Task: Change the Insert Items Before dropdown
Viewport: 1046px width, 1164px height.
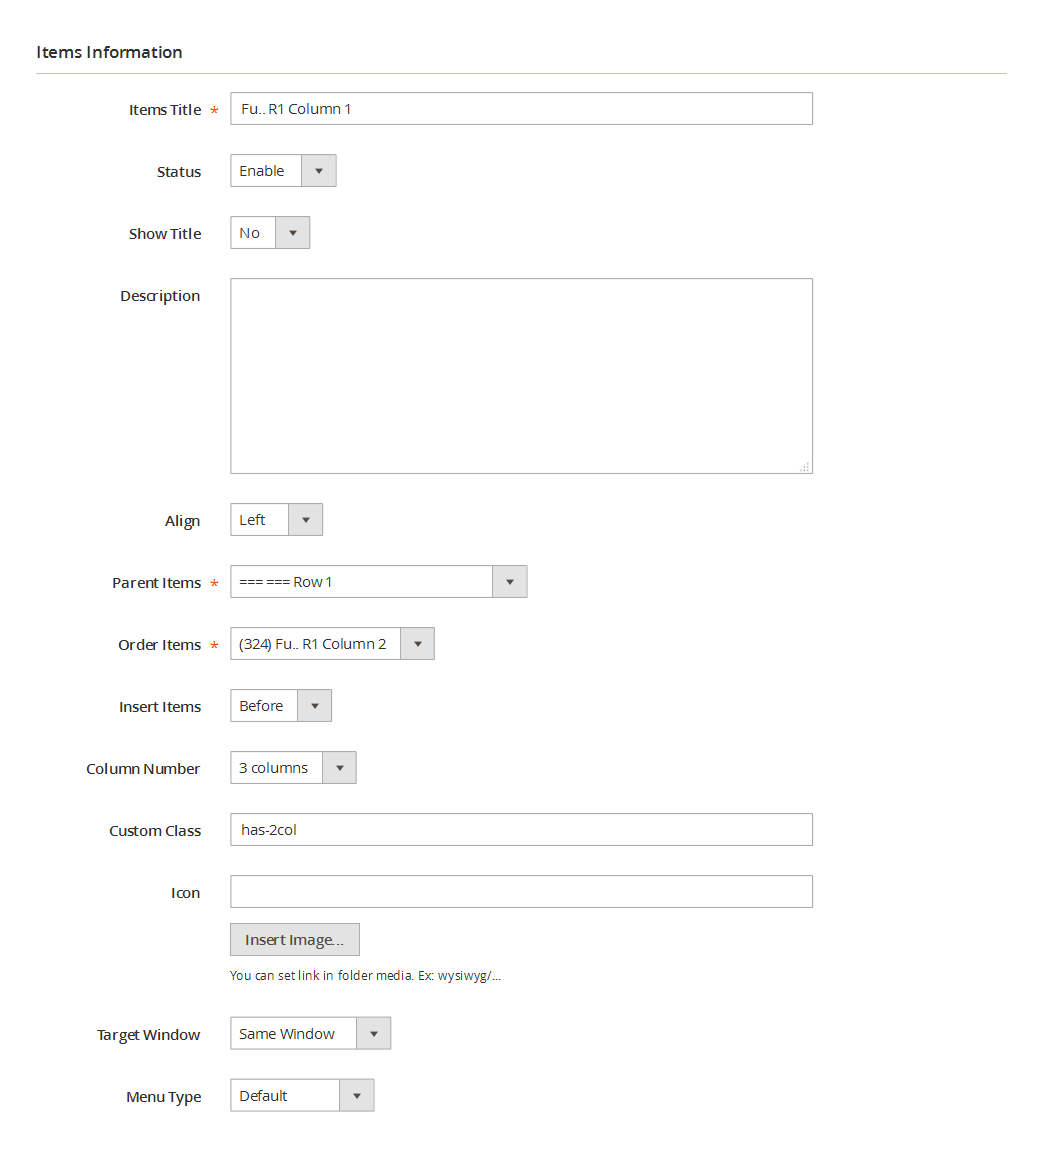Action: pos(281,706)
